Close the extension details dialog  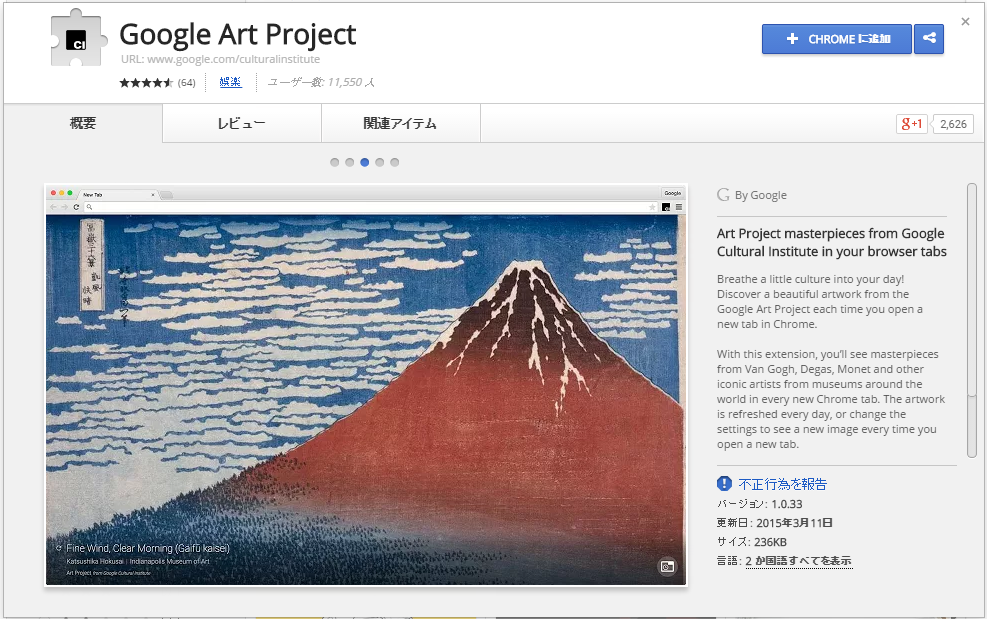[x=965, y=21]
